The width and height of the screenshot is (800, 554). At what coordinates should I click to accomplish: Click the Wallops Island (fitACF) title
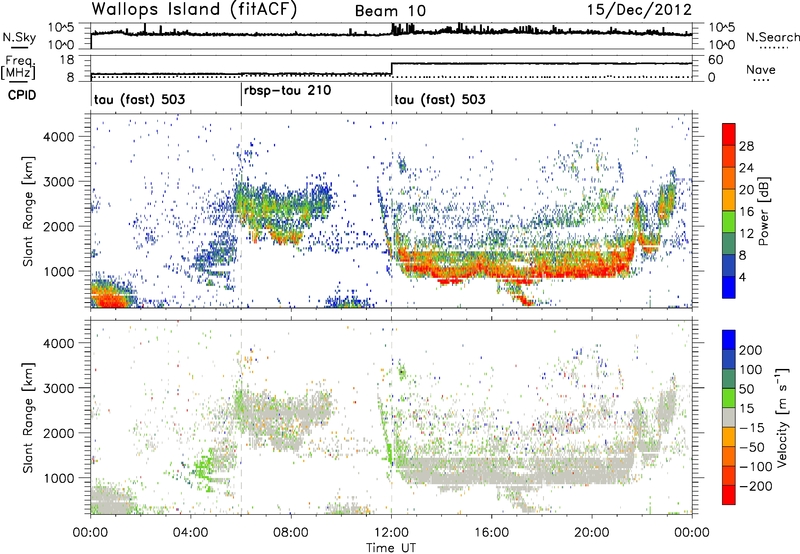(194, 9)
